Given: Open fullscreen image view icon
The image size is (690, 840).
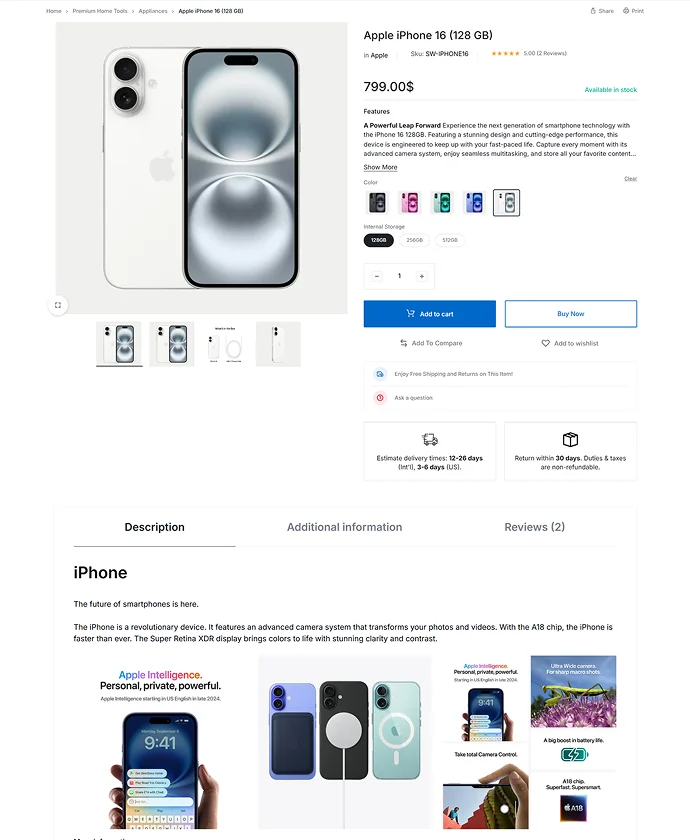Looking at the screenshot, I should coord(58,305).
